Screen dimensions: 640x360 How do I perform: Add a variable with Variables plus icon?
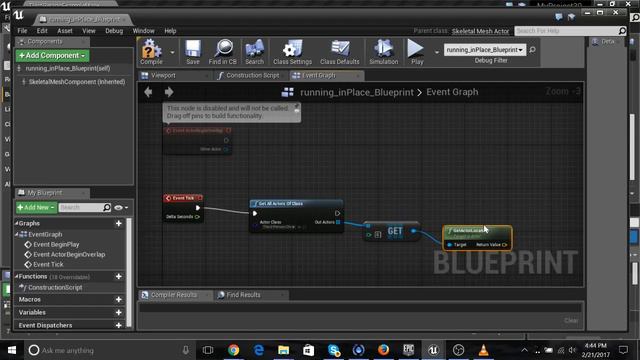click(119, 312)
